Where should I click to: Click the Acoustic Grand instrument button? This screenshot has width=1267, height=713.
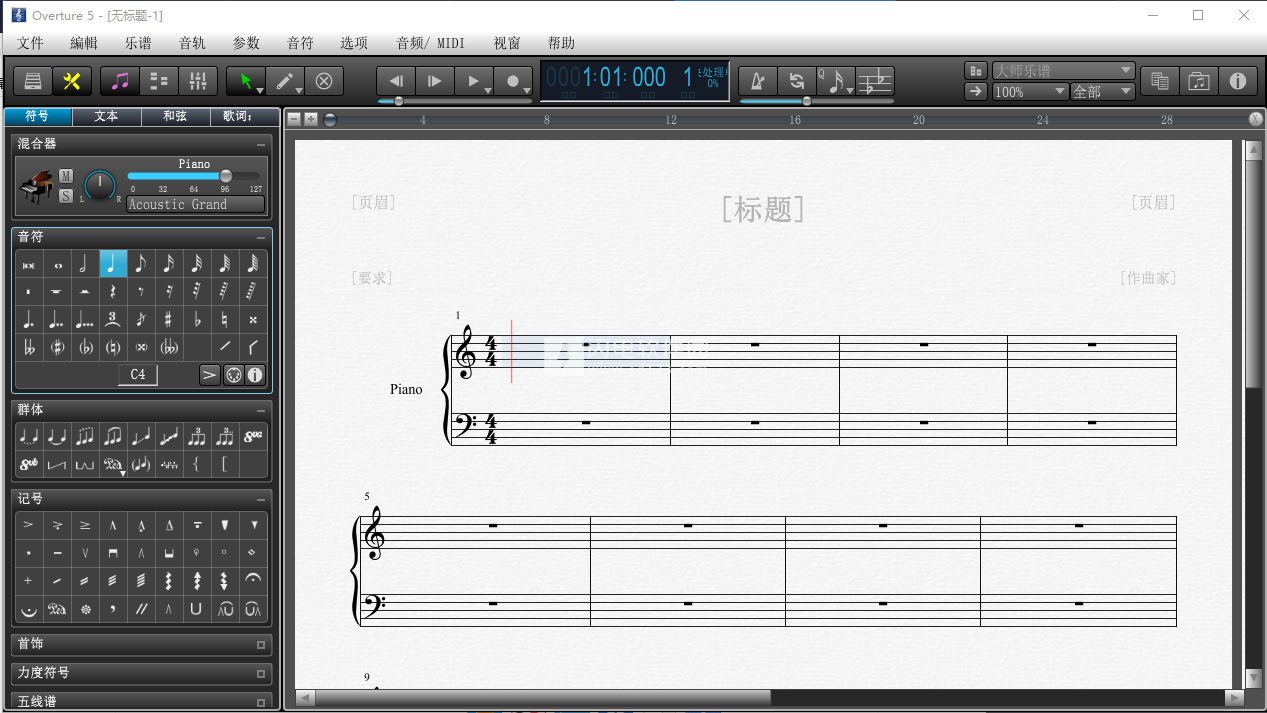[x=195, y=204]
